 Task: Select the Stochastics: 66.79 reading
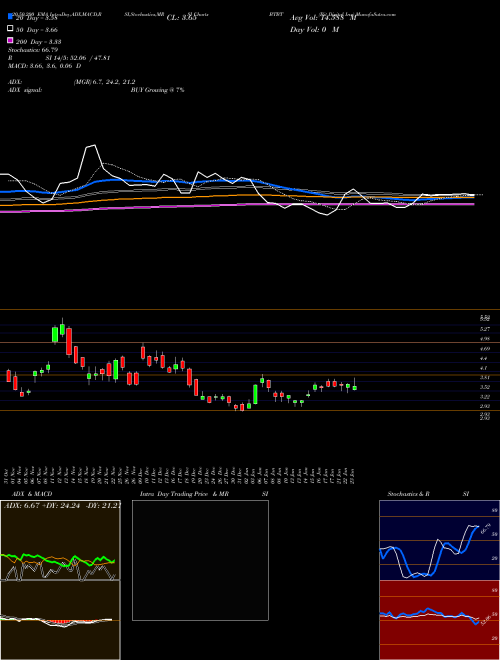click(33, 50)
